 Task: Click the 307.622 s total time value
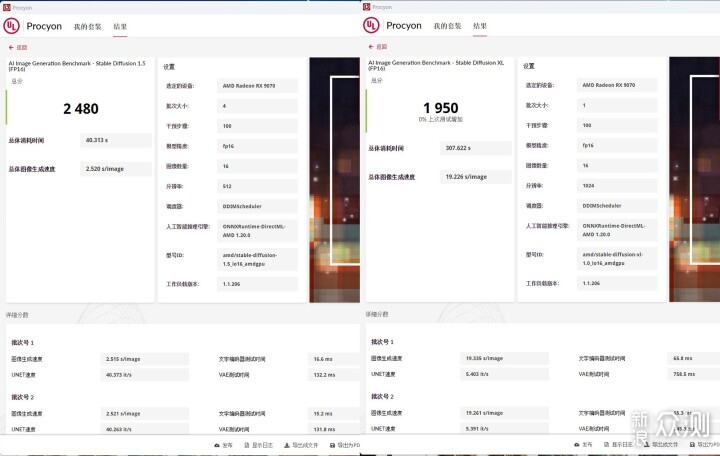coord(476,148)
